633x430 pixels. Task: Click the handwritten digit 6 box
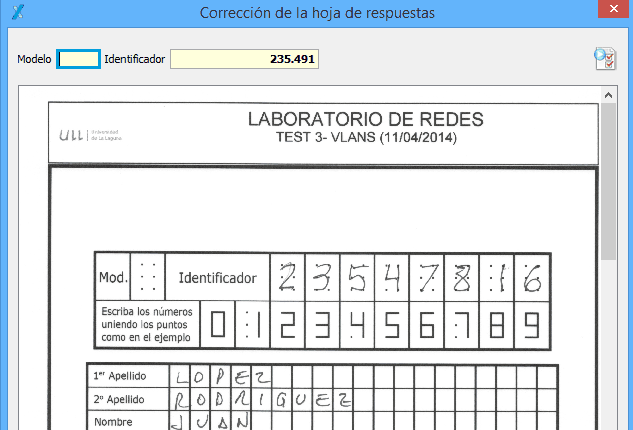point(532,277)
